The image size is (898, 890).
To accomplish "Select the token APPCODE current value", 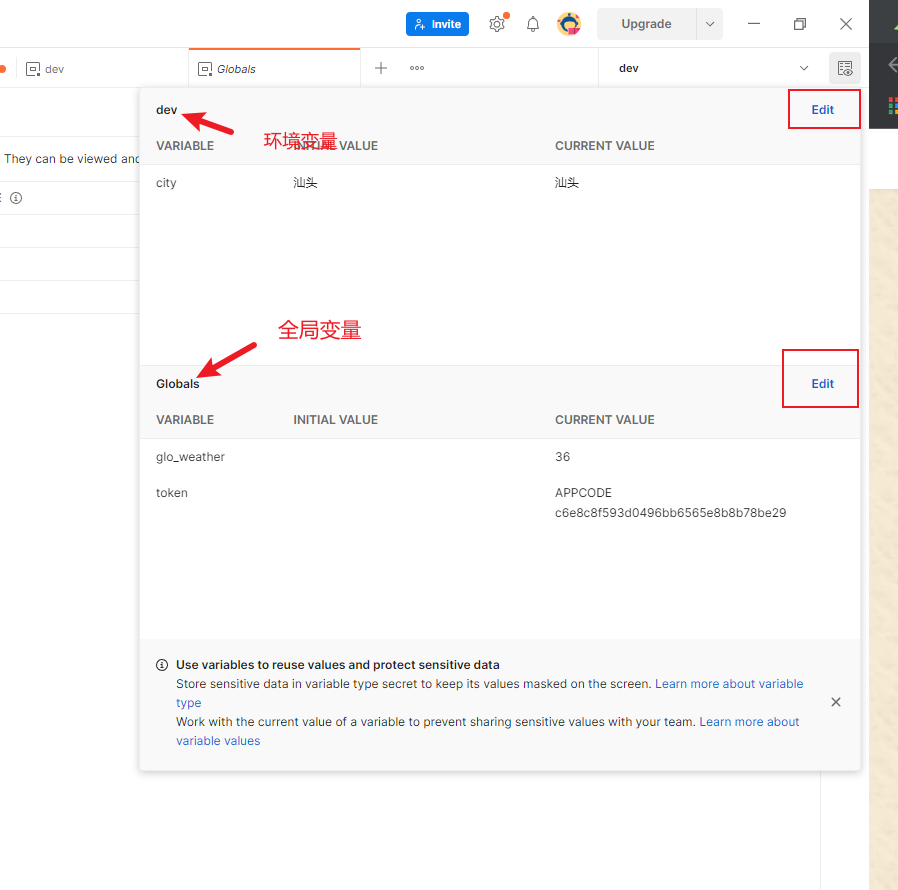I will [x=670, y=503].
